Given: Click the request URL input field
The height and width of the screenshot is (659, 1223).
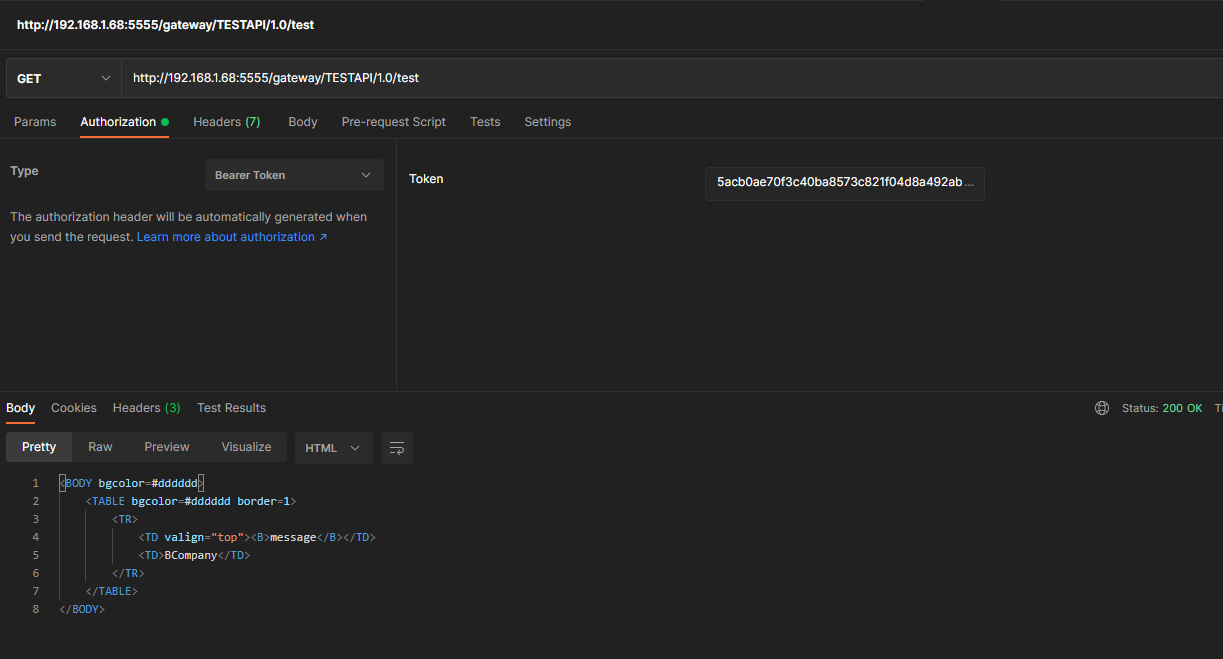Looking at the screenshot, I should tap(670, 78).
